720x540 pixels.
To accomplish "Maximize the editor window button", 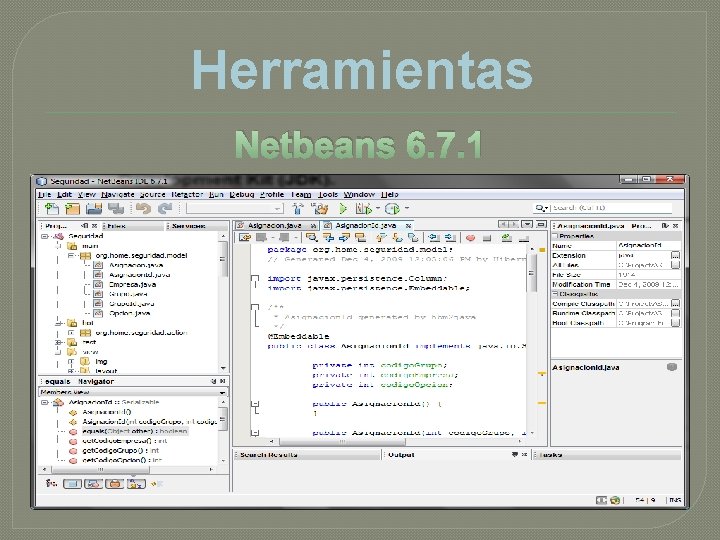I will pyautogui.click(x=541, y=225).
